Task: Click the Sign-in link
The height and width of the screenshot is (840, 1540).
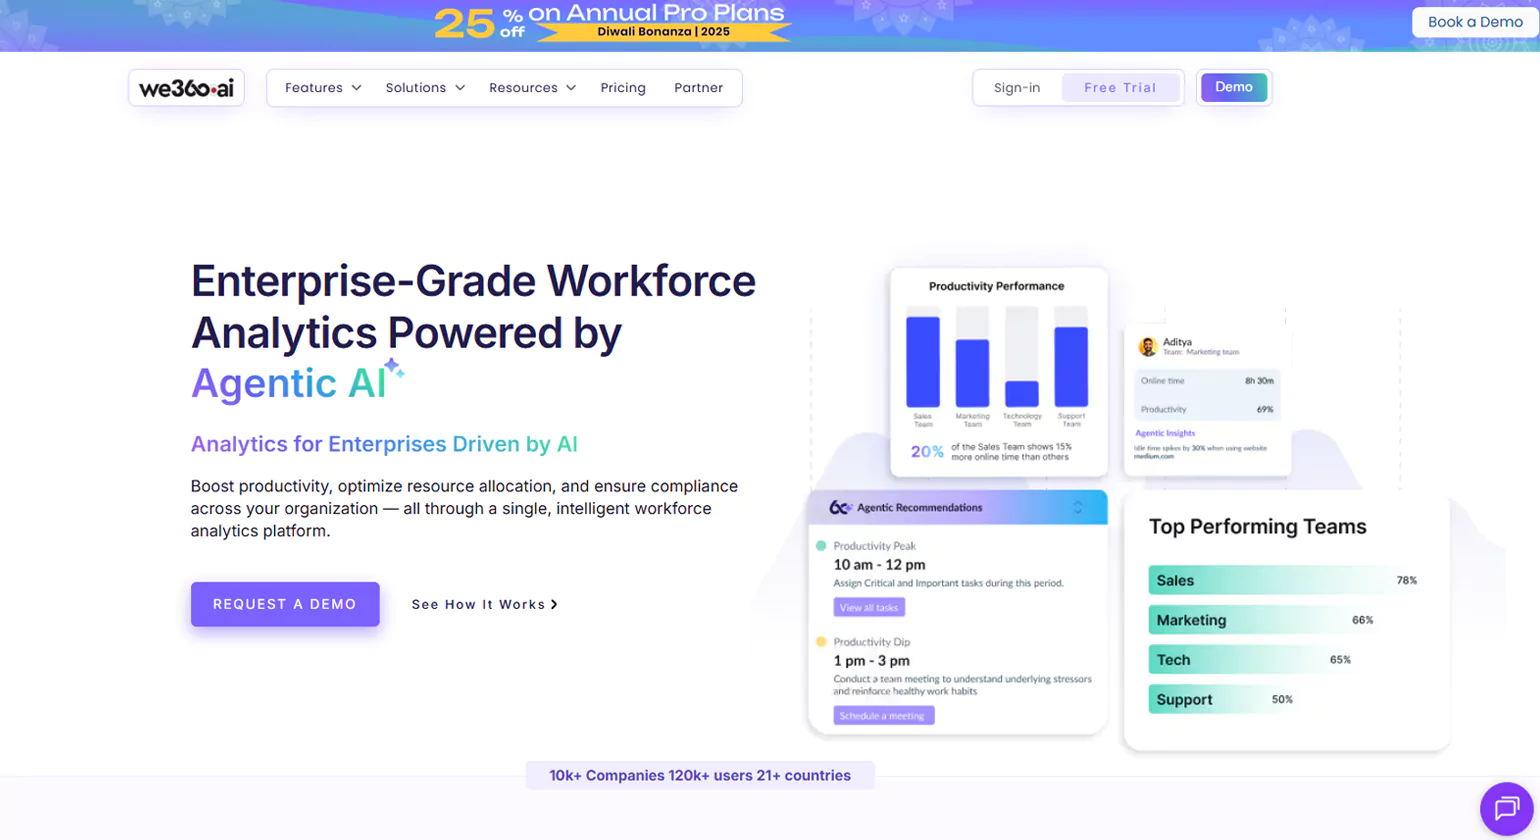Action: (x=1017, y=88)
